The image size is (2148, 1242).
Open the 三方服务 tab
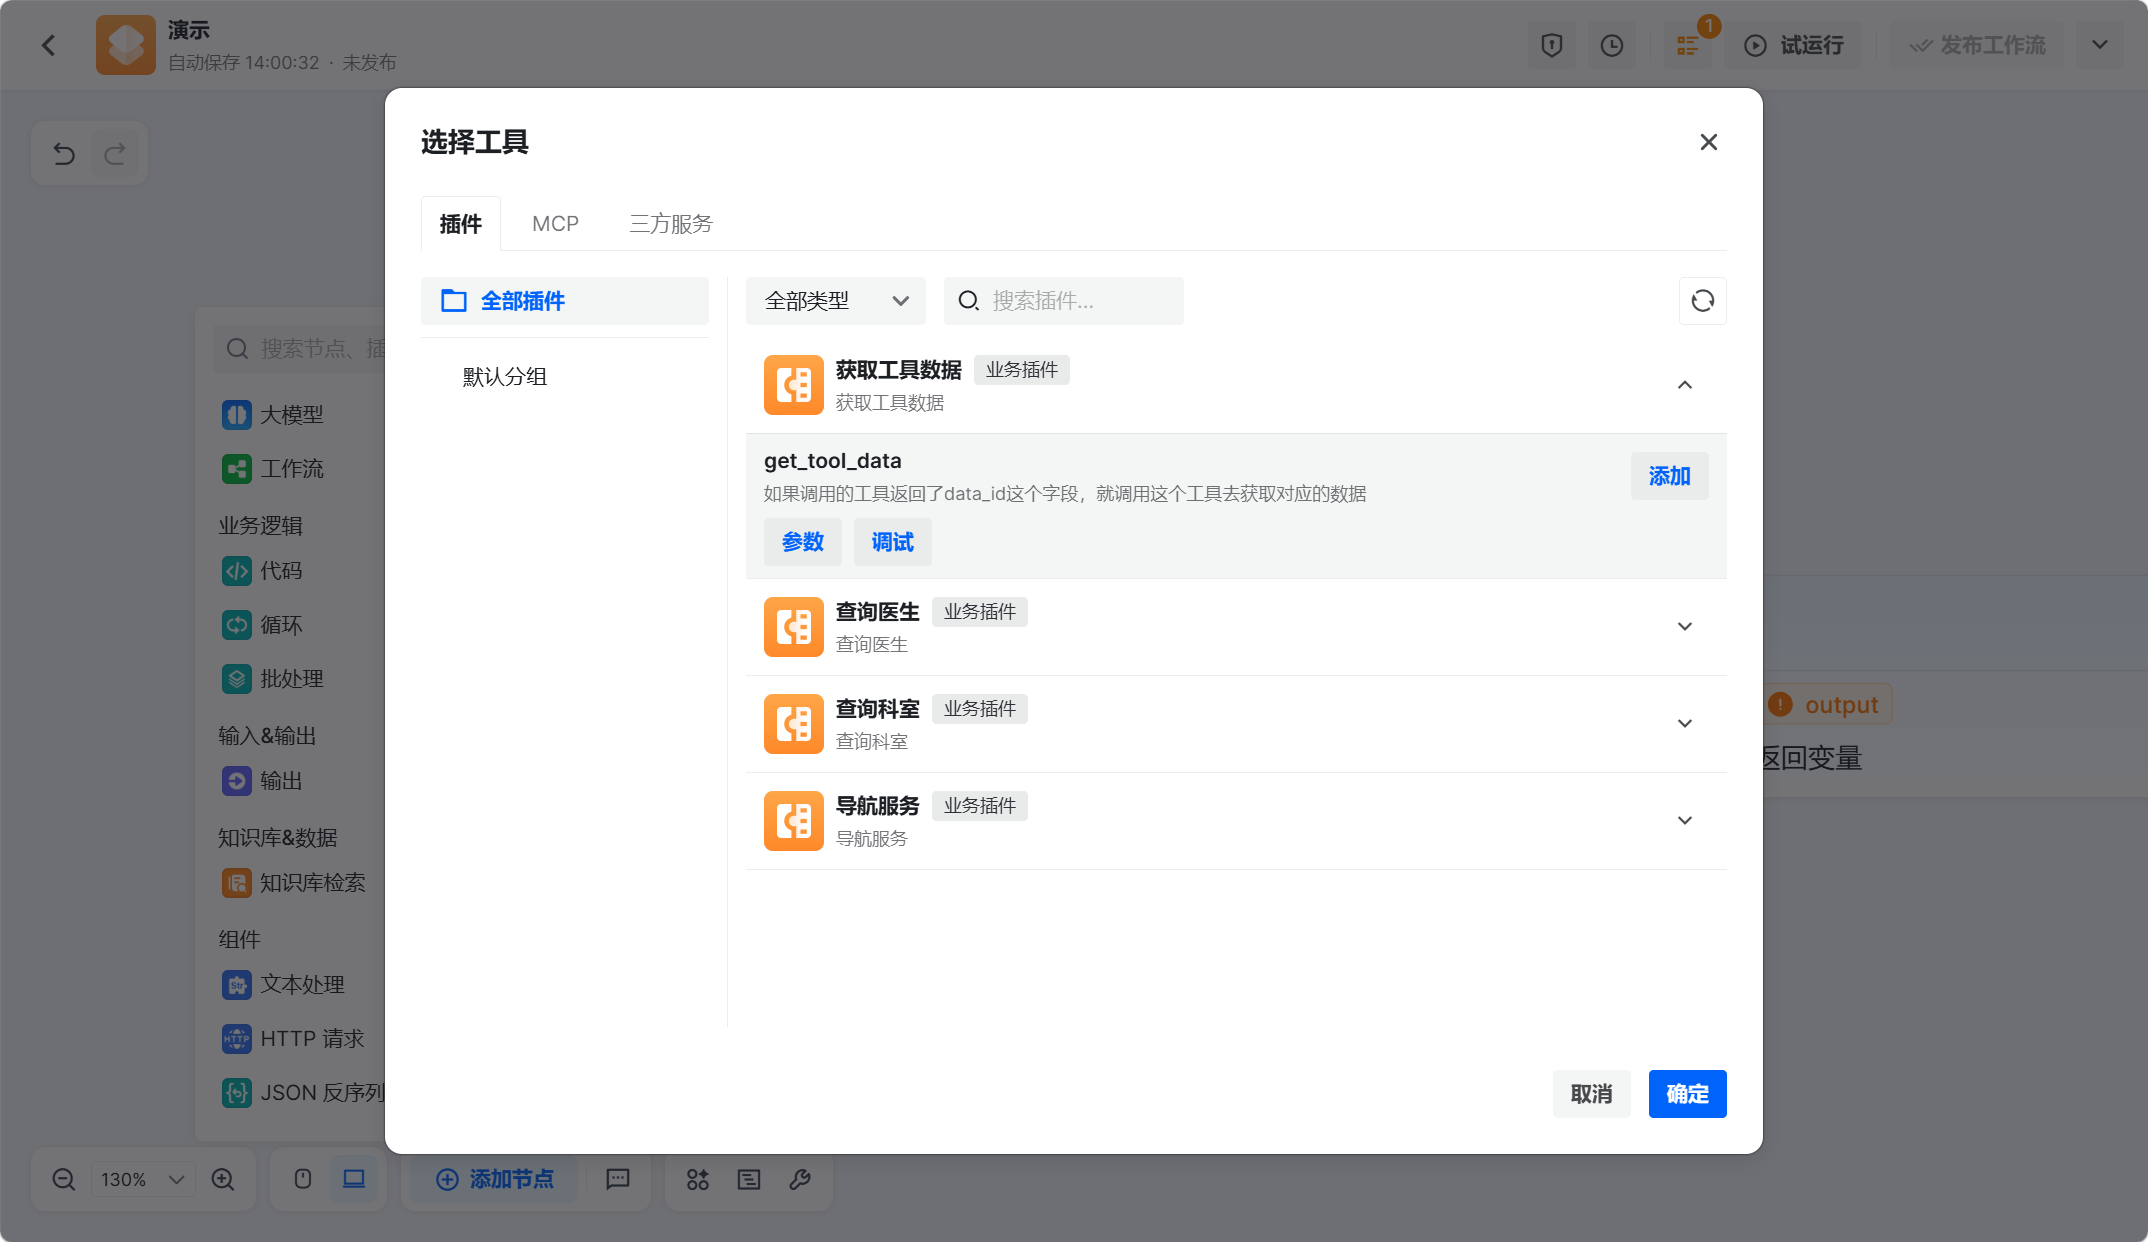(x=671, y=224)
